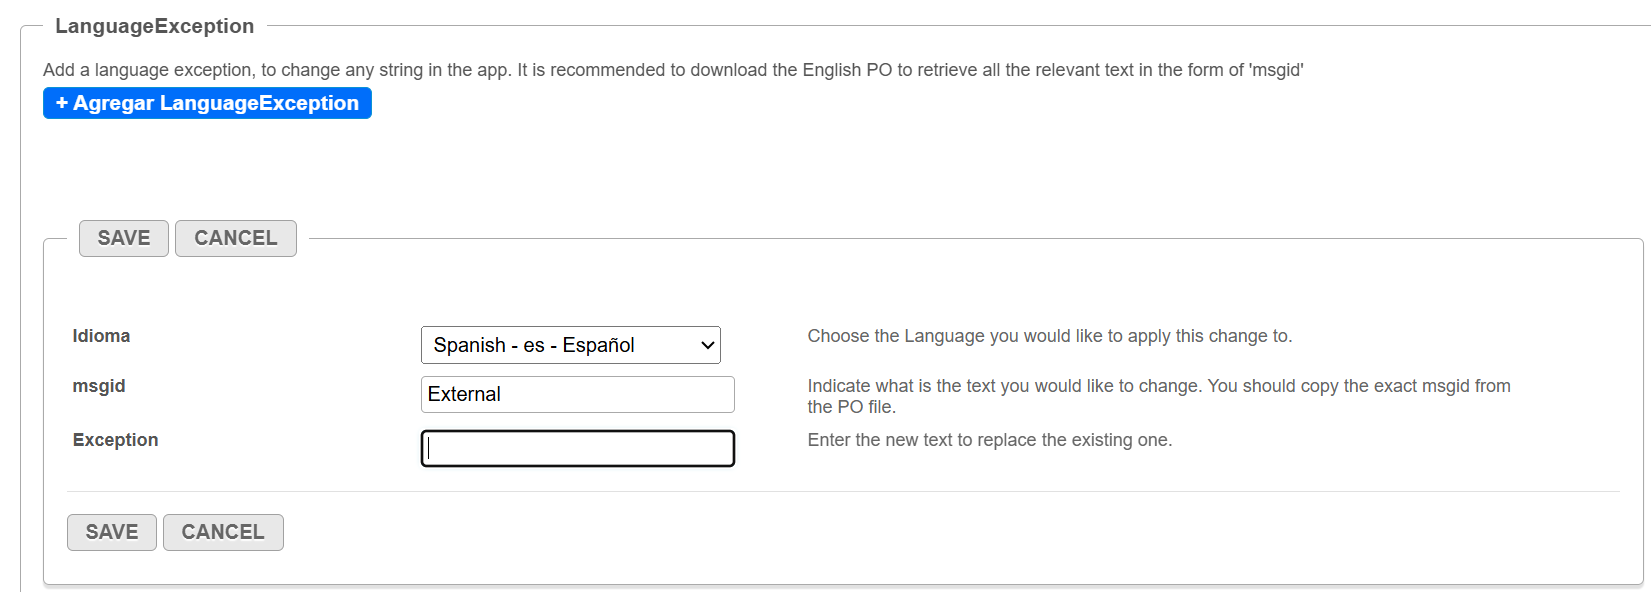Click the upper CANCEL button
Screen dimensions: 1651x592
point(236,238)
